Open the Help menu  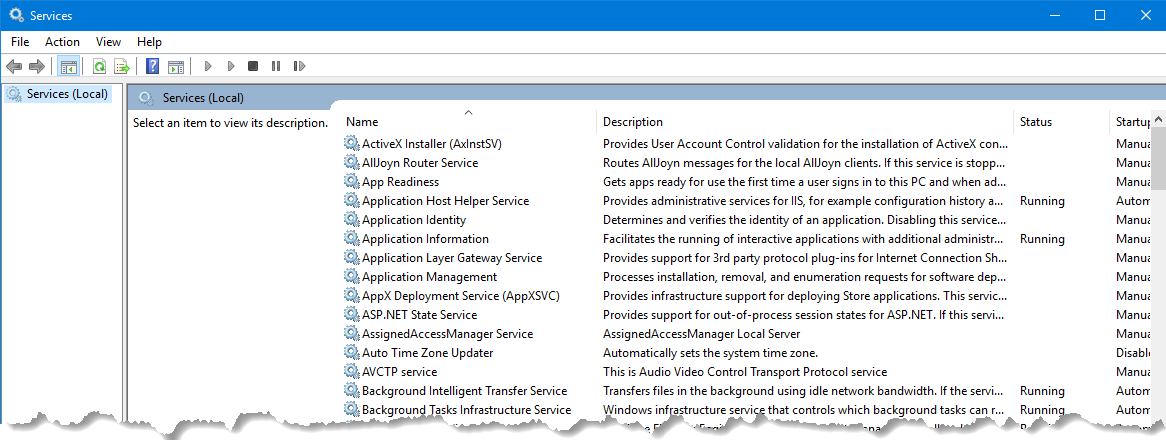click(149, 42)
